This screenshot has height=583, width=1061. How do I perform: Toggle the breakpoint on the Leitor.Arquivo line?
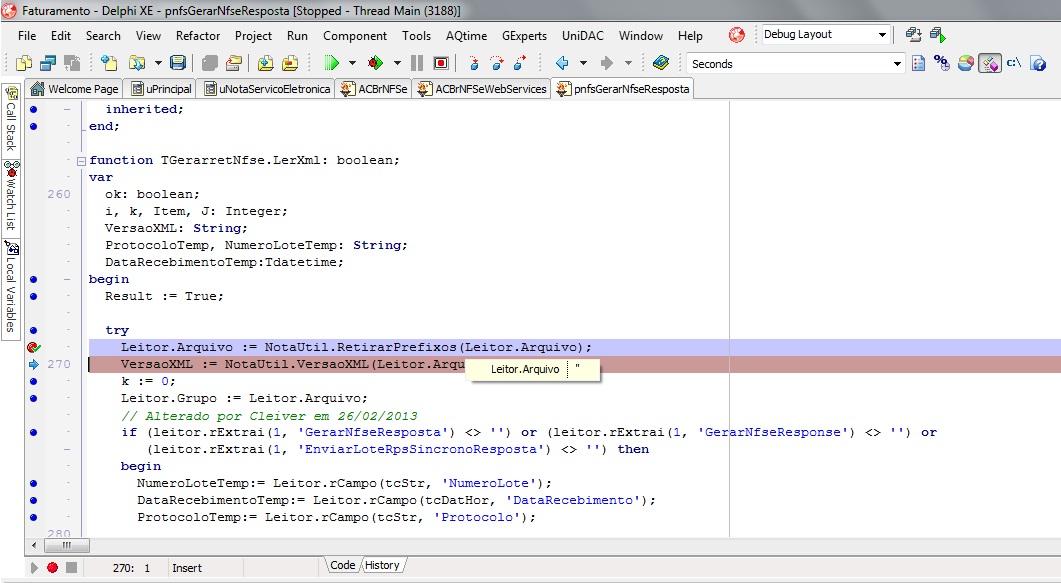click(x=33, y=348)
